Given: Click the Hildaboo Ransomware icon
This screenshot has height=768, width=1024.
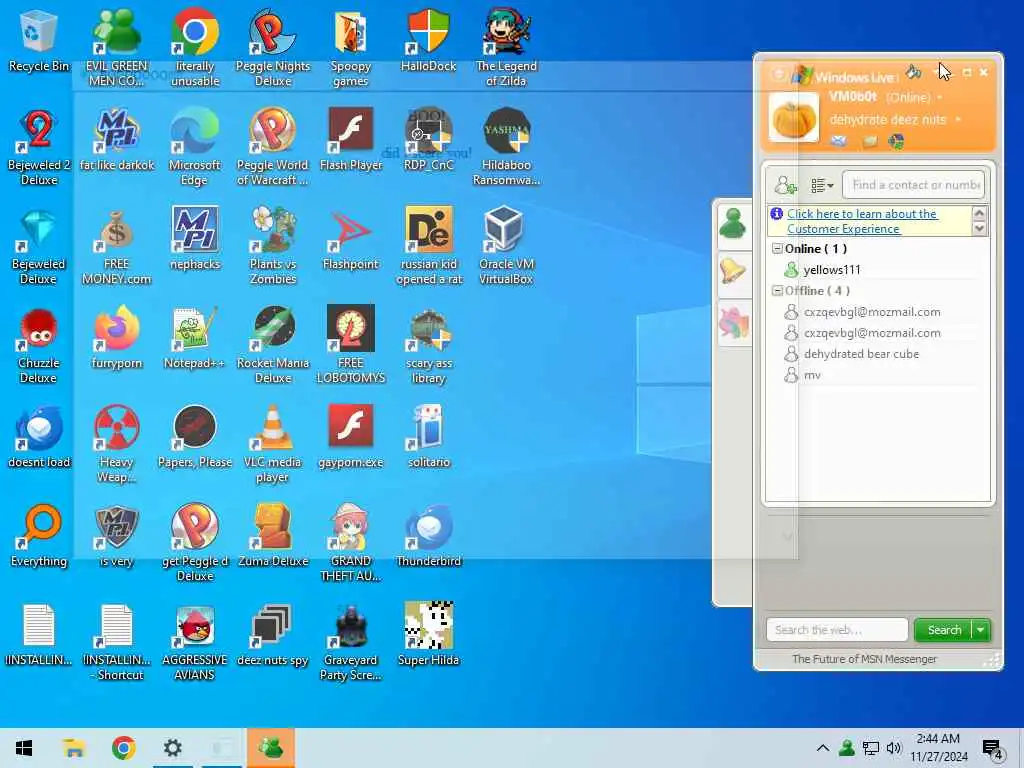Looking at the screenshot, I should [x=506, y=147].
